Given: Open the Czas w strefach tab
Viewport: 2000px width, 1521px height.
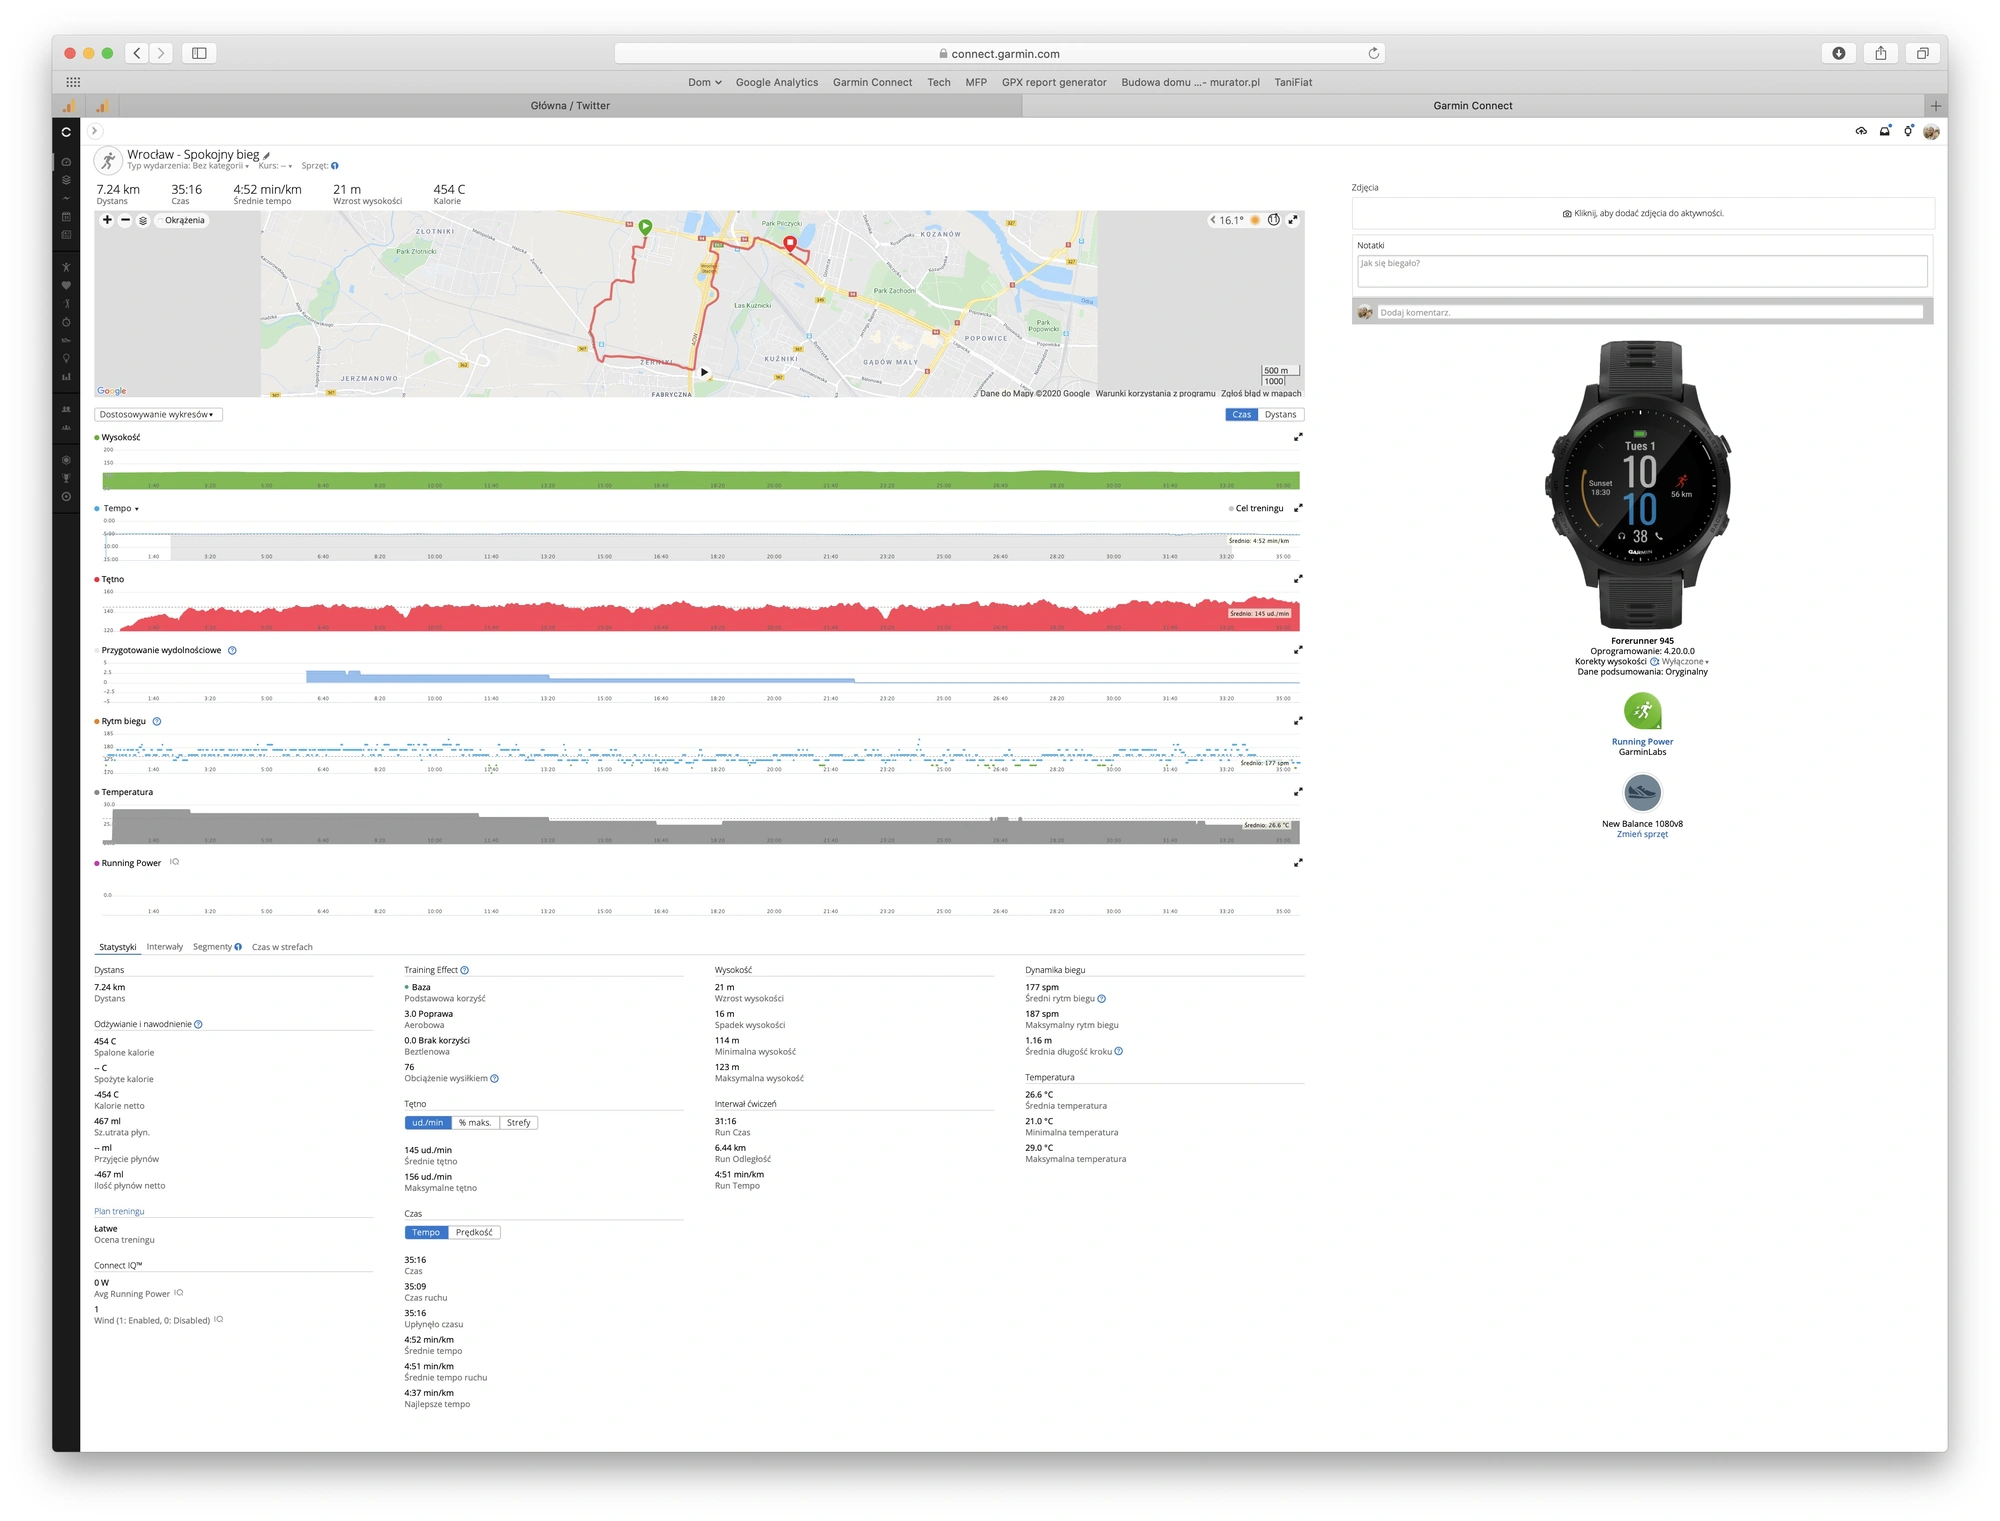Looking at the screenshot, I should [x=282, y=947].
